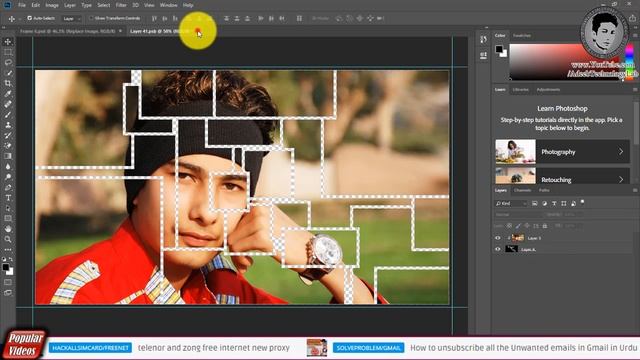Click the pixel layer filter icon
The height and width of the screenshot is (360, 640).
tap(535, 203)
